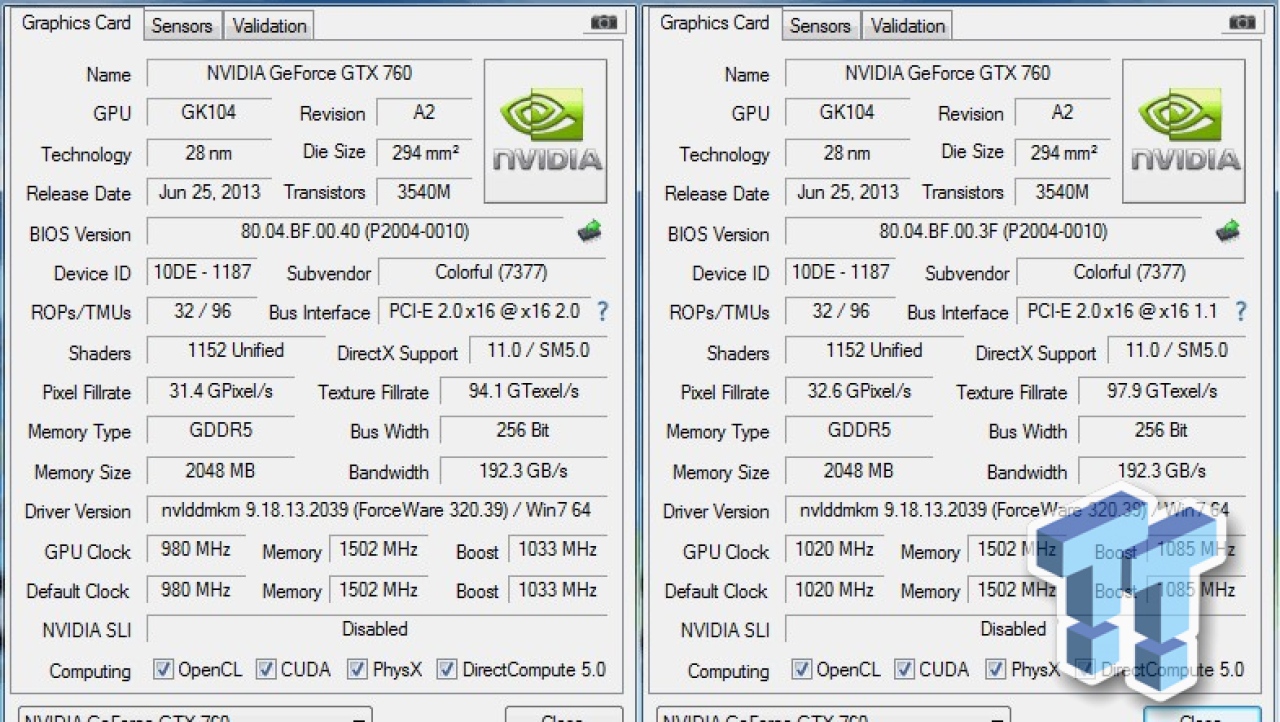Screen dimensions: 1280x722
Task: Toggle PhysX checkbox in right window
Action: [995, 669]
